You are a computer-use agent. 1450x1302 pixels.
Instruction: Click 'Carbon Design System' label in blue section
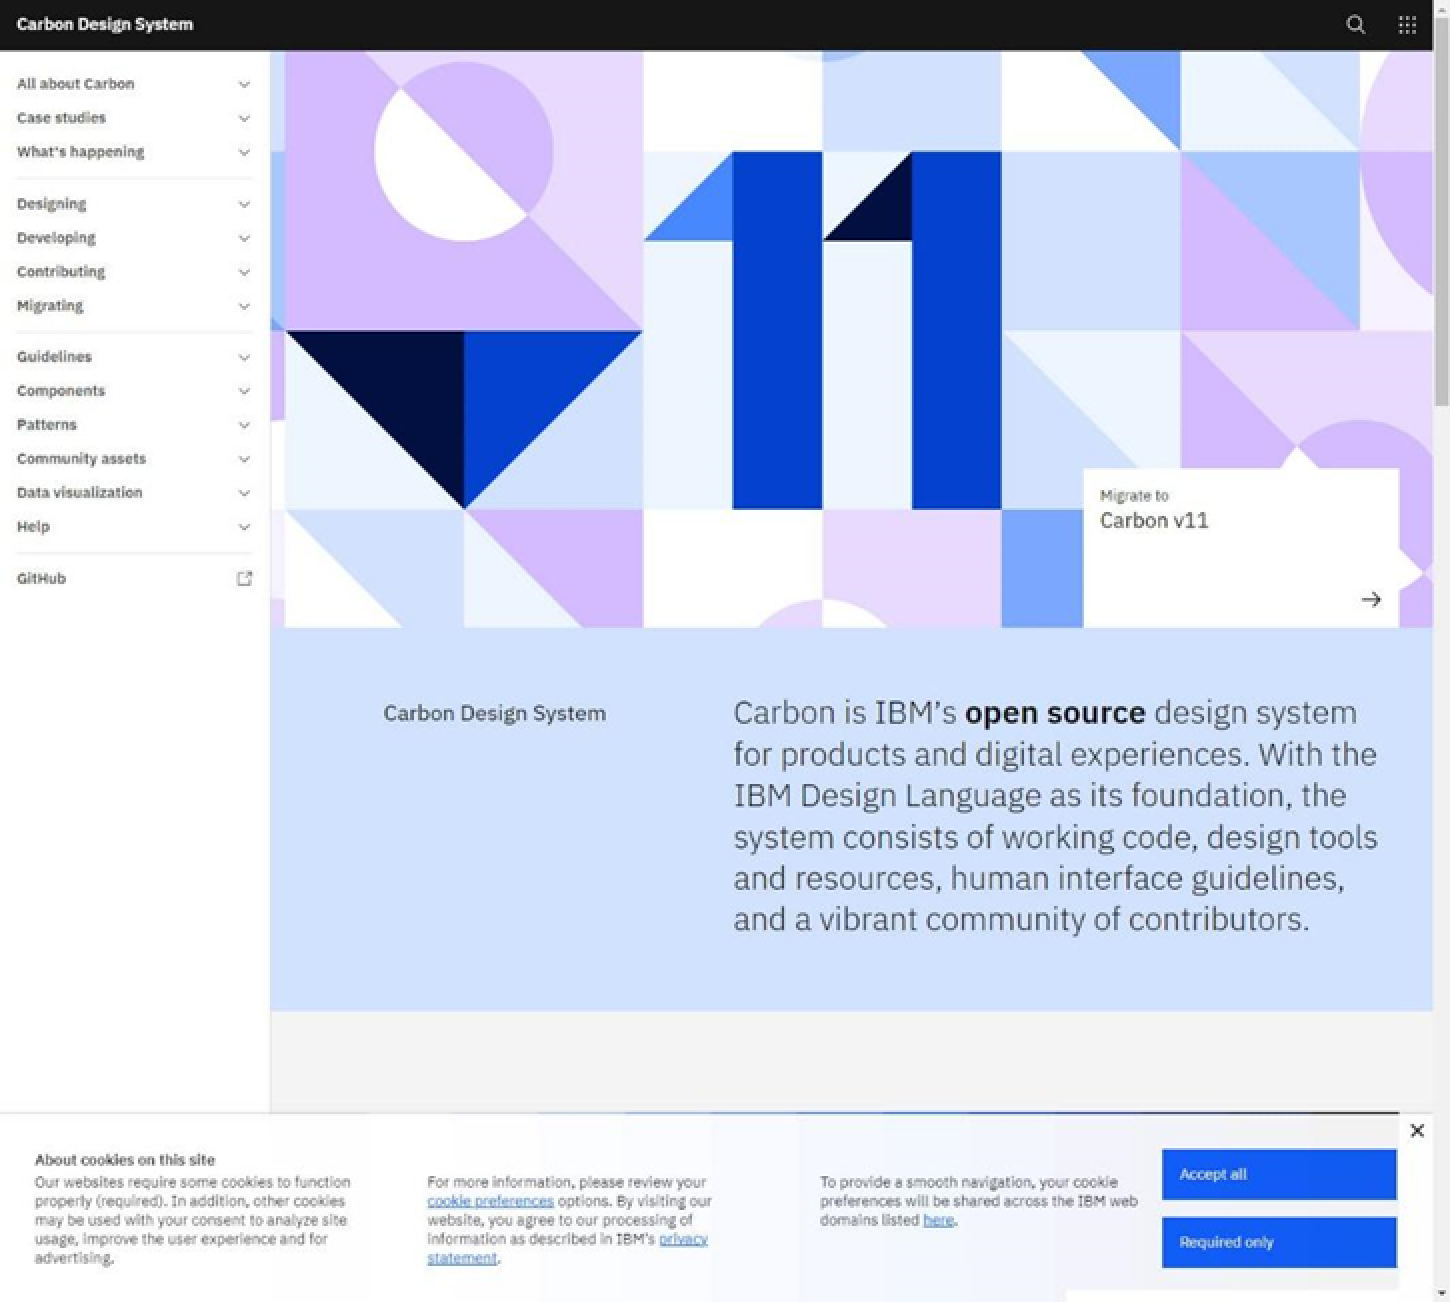(x=495, y=714)
